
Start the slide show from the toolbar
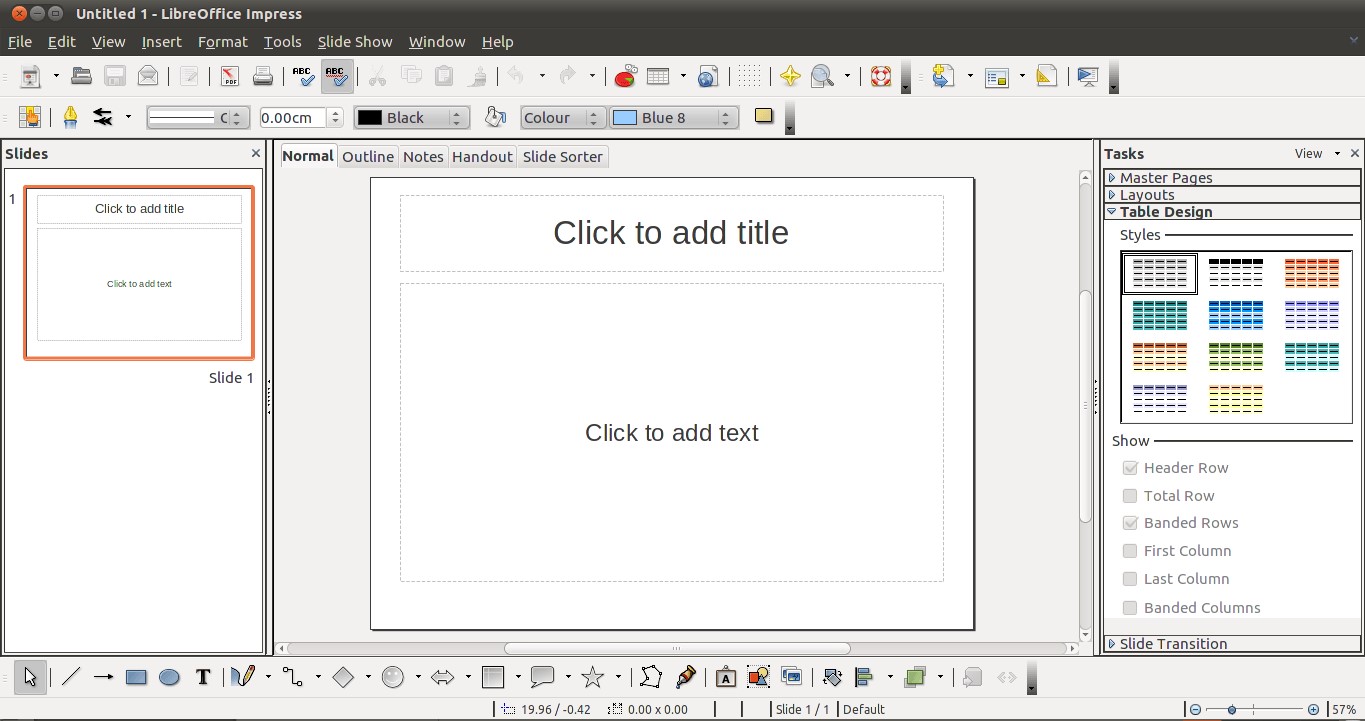point(1087,76)
